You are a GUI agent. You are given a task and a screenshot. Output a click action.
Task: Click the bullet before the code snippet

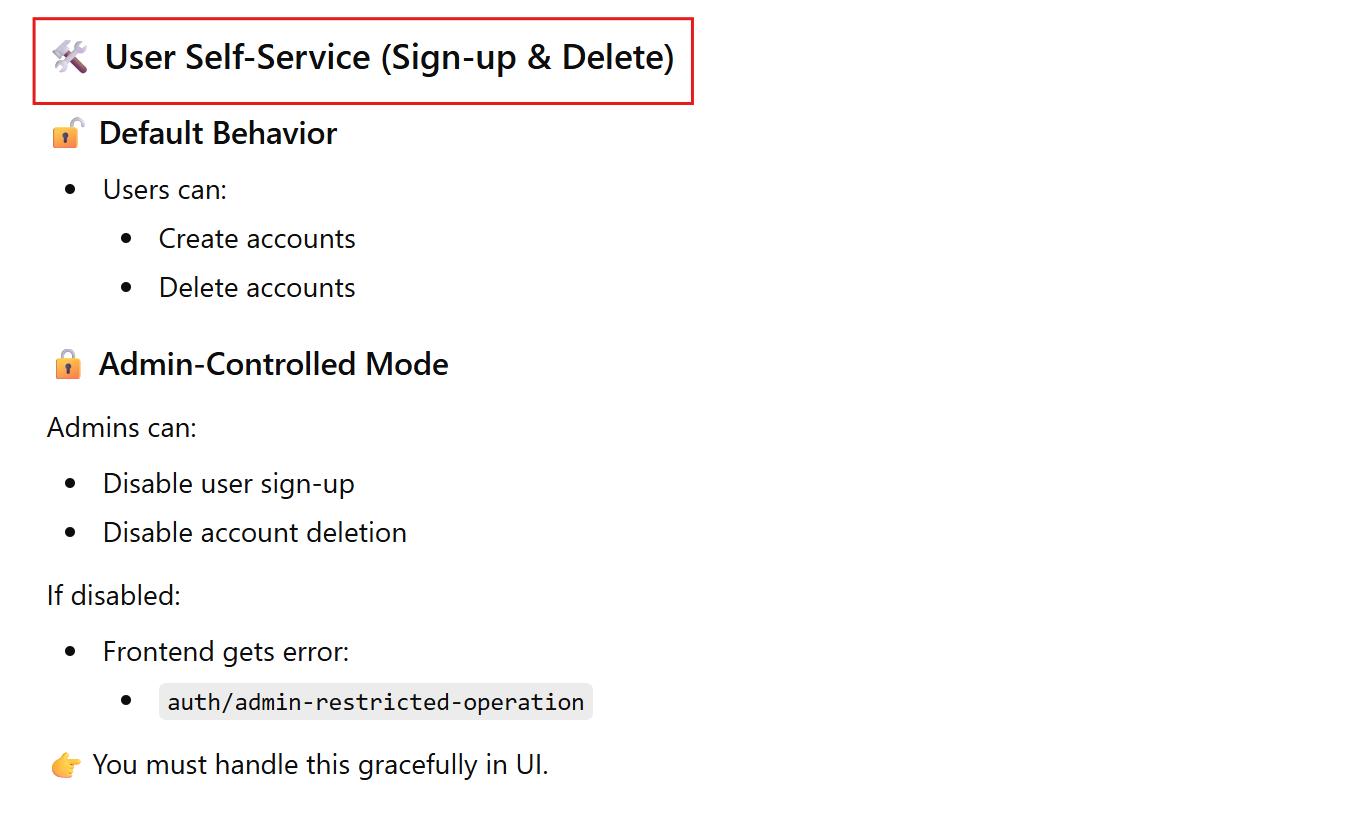click(126, 701)
